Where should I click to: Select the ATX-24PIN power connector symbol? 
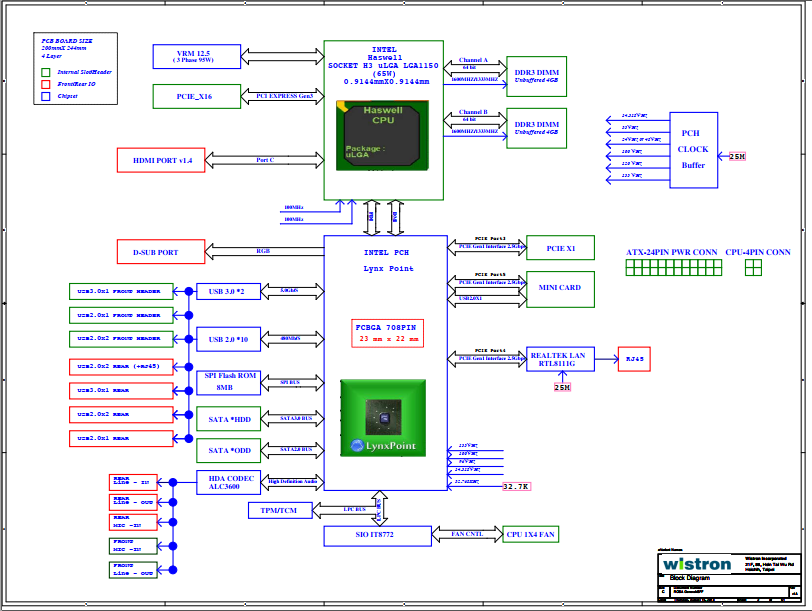(x=674, y=267)
